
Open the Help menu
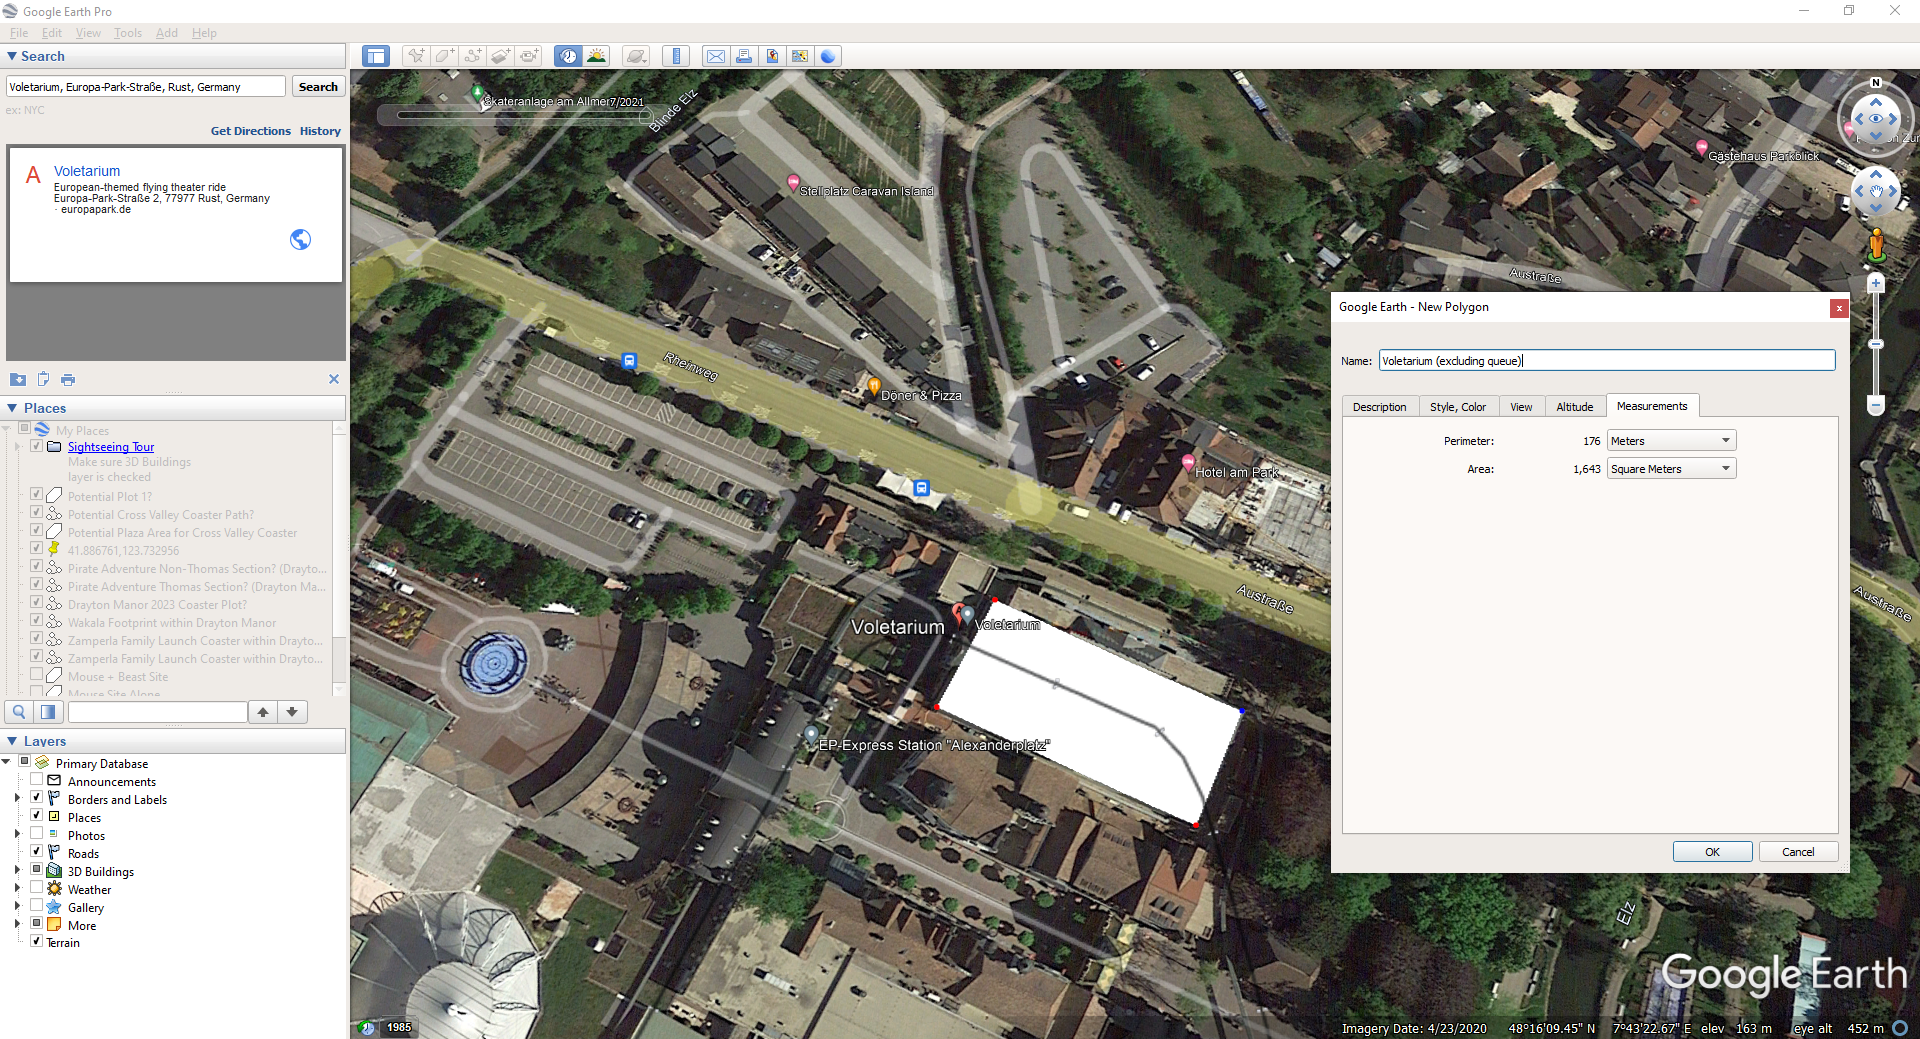(204, 33)
